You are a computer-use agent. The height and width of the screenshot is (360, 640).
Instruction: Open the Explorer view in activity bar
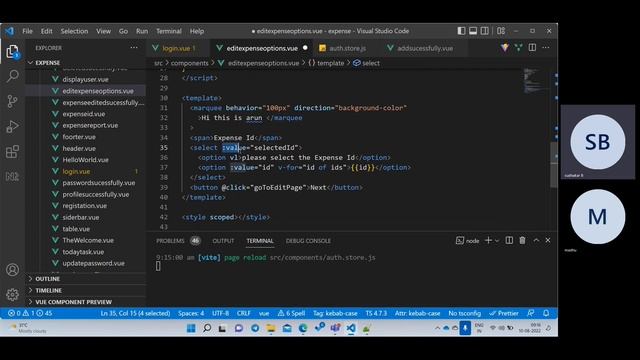[12, 52]
